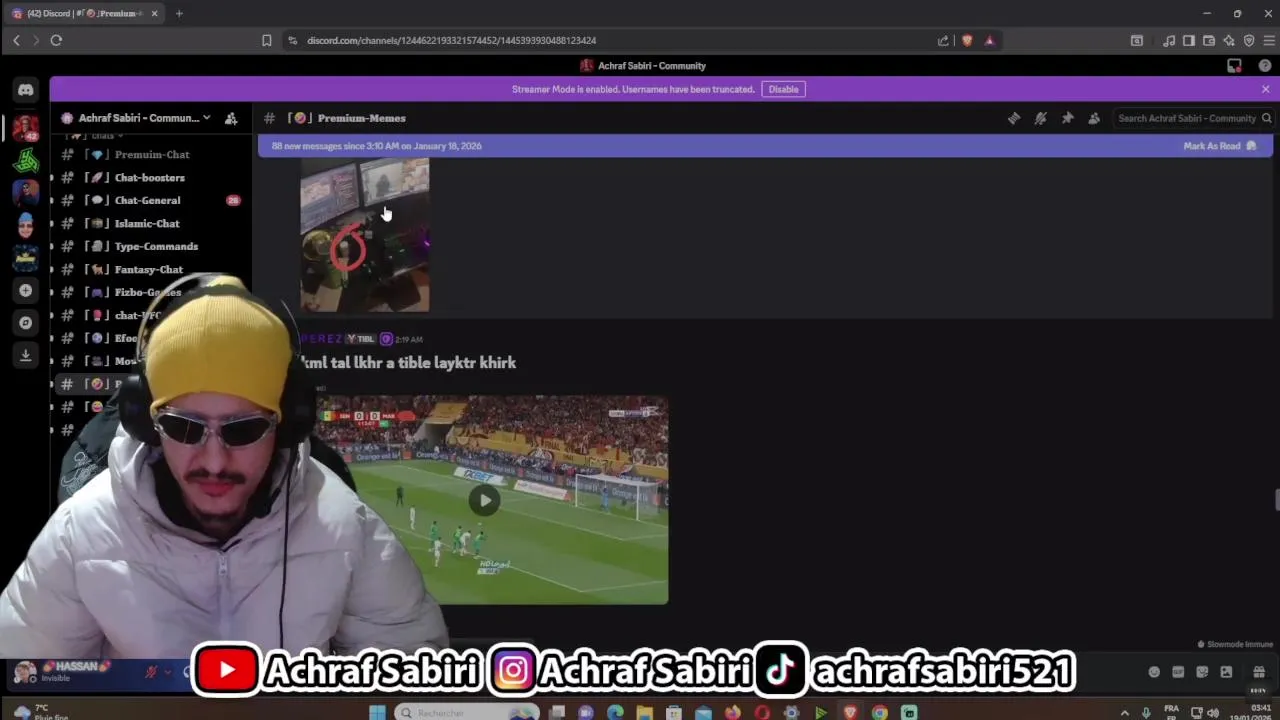The height and width of the screenshot is (720, 1280).
Task: Open Discord help question mark icon
Action: pos(1265,66)
